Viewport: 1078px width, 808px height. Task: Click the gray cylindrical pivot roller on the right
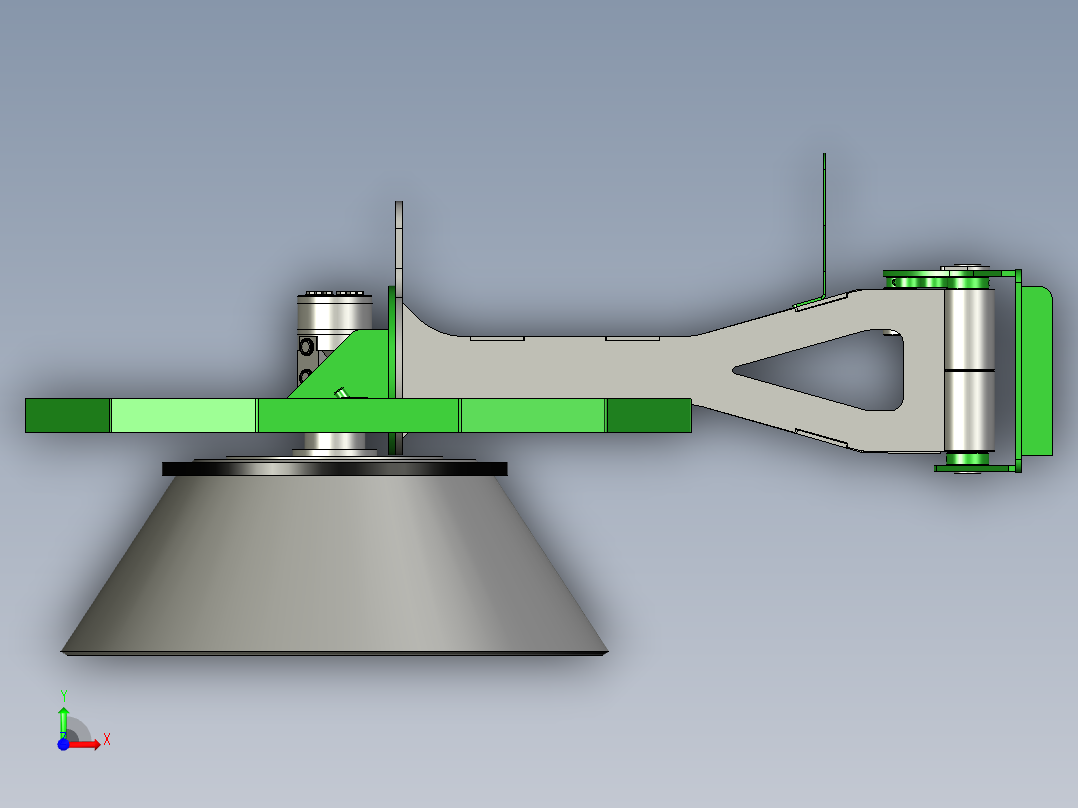969,370
